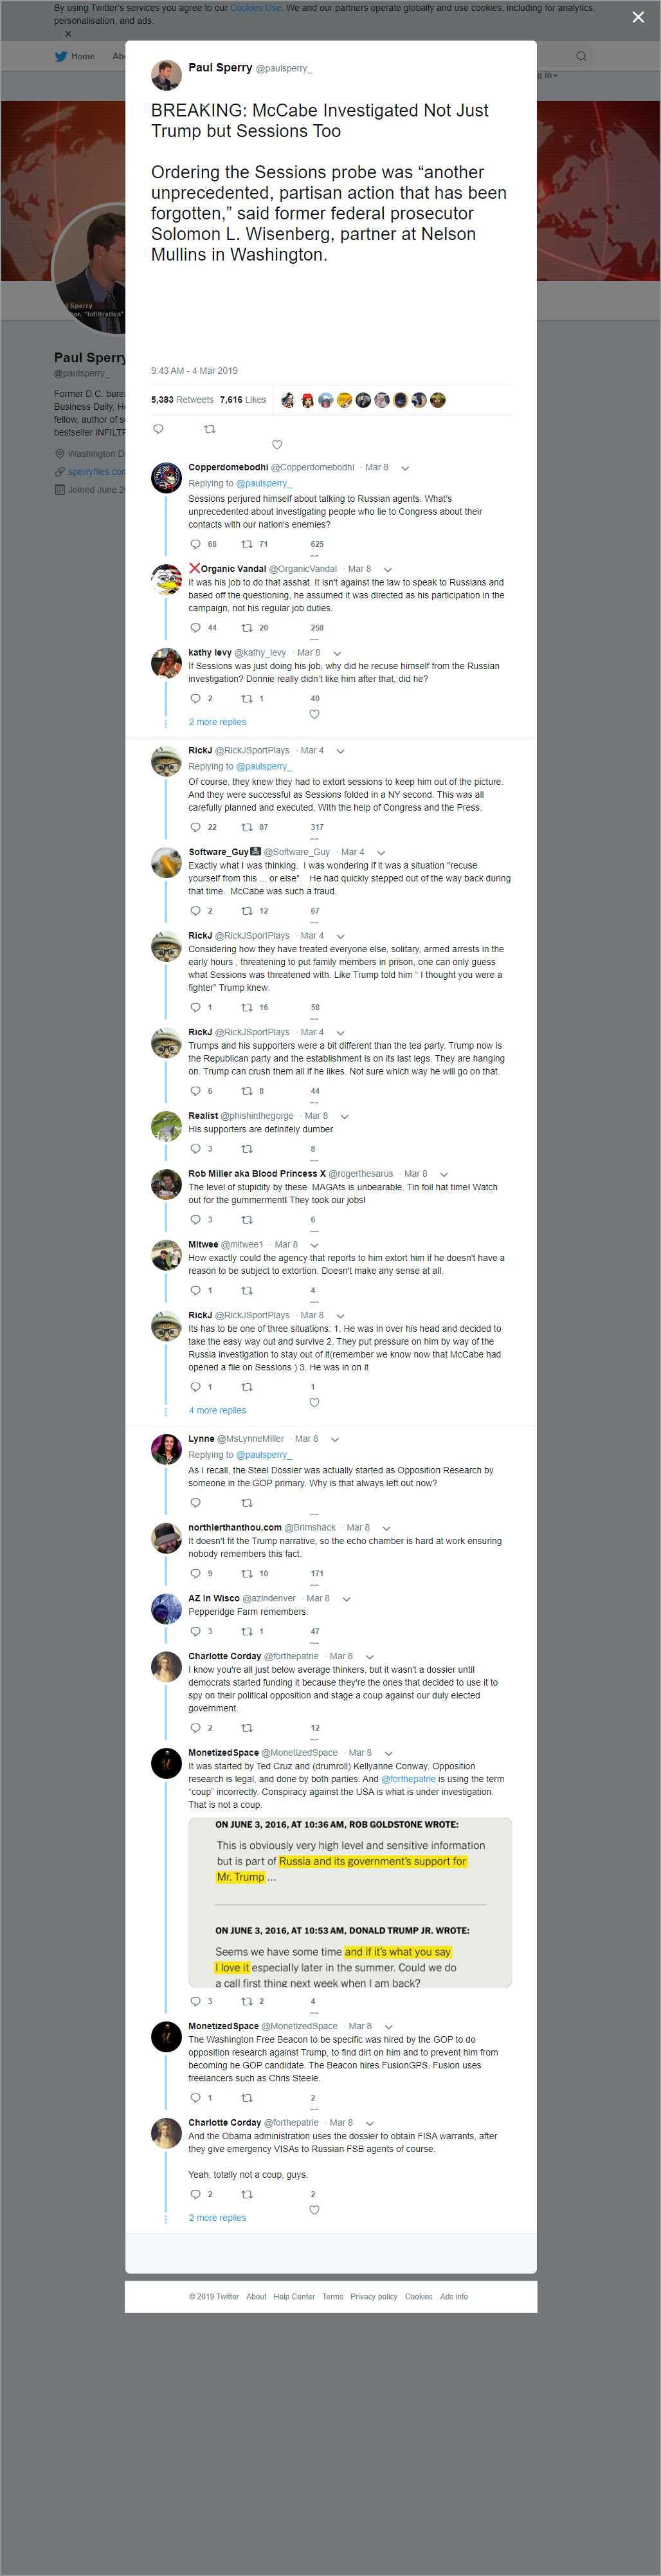Show the "4 more replies" link
This screenshot has height=2576, width=661.
[x=217, y=1410]
